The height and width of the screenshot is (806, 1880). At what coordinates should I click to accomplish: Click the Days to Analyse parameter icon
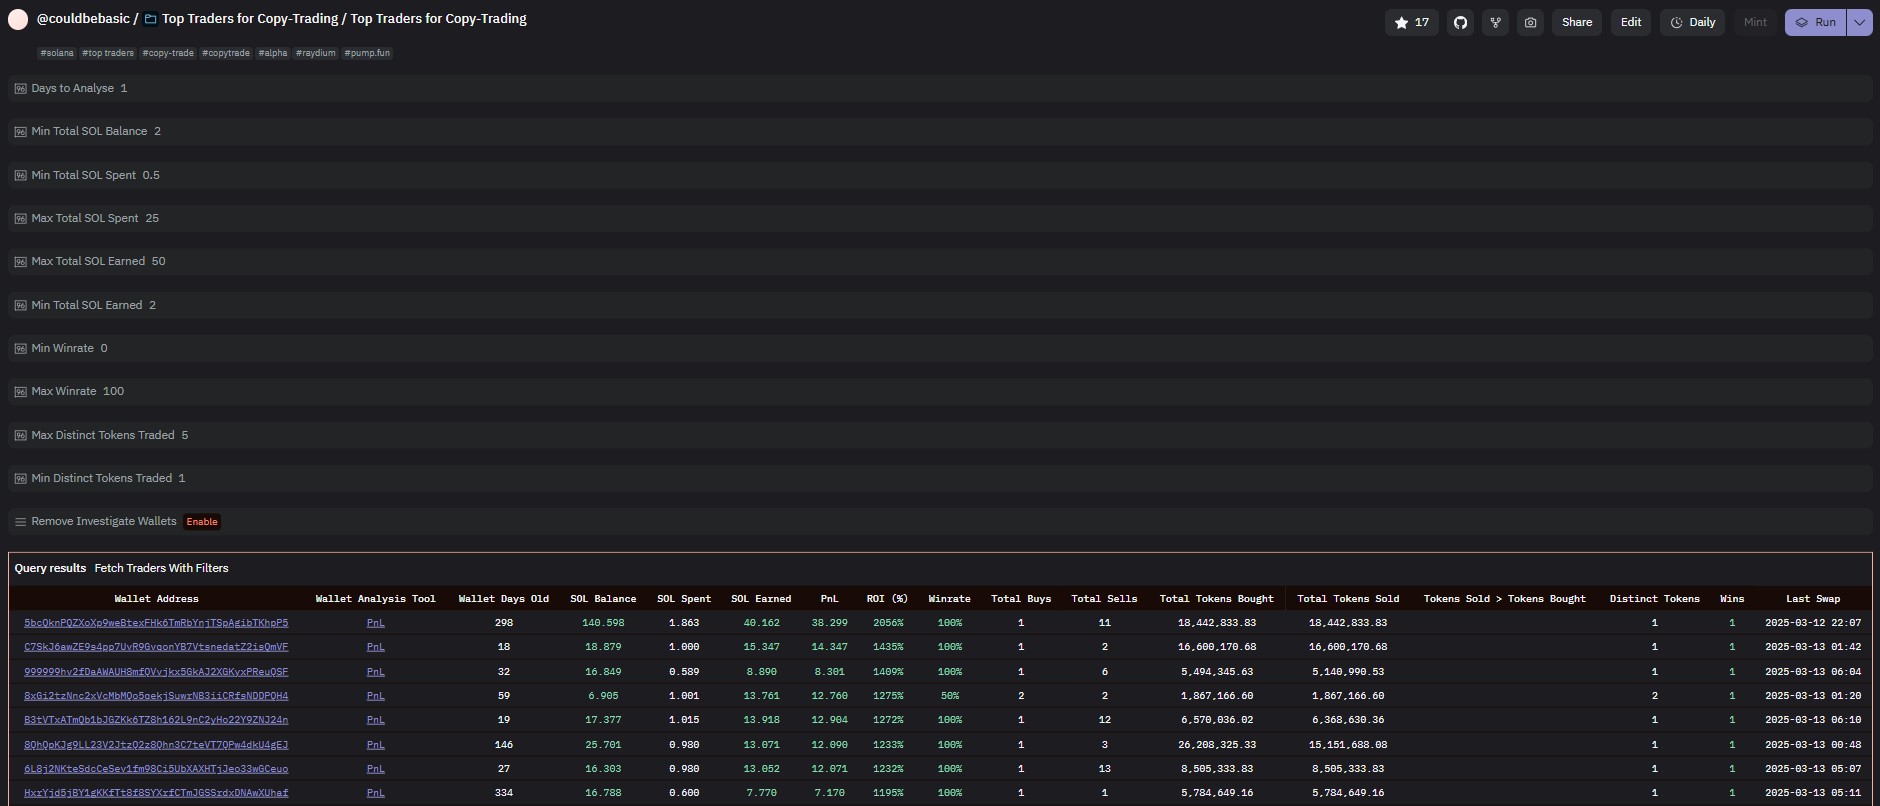[x=20, y=89]
